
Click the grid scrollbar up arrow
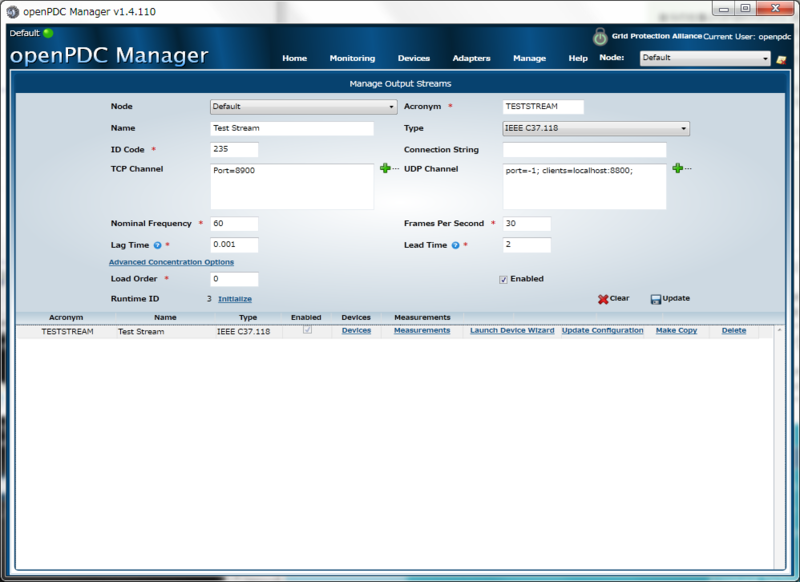779,330
